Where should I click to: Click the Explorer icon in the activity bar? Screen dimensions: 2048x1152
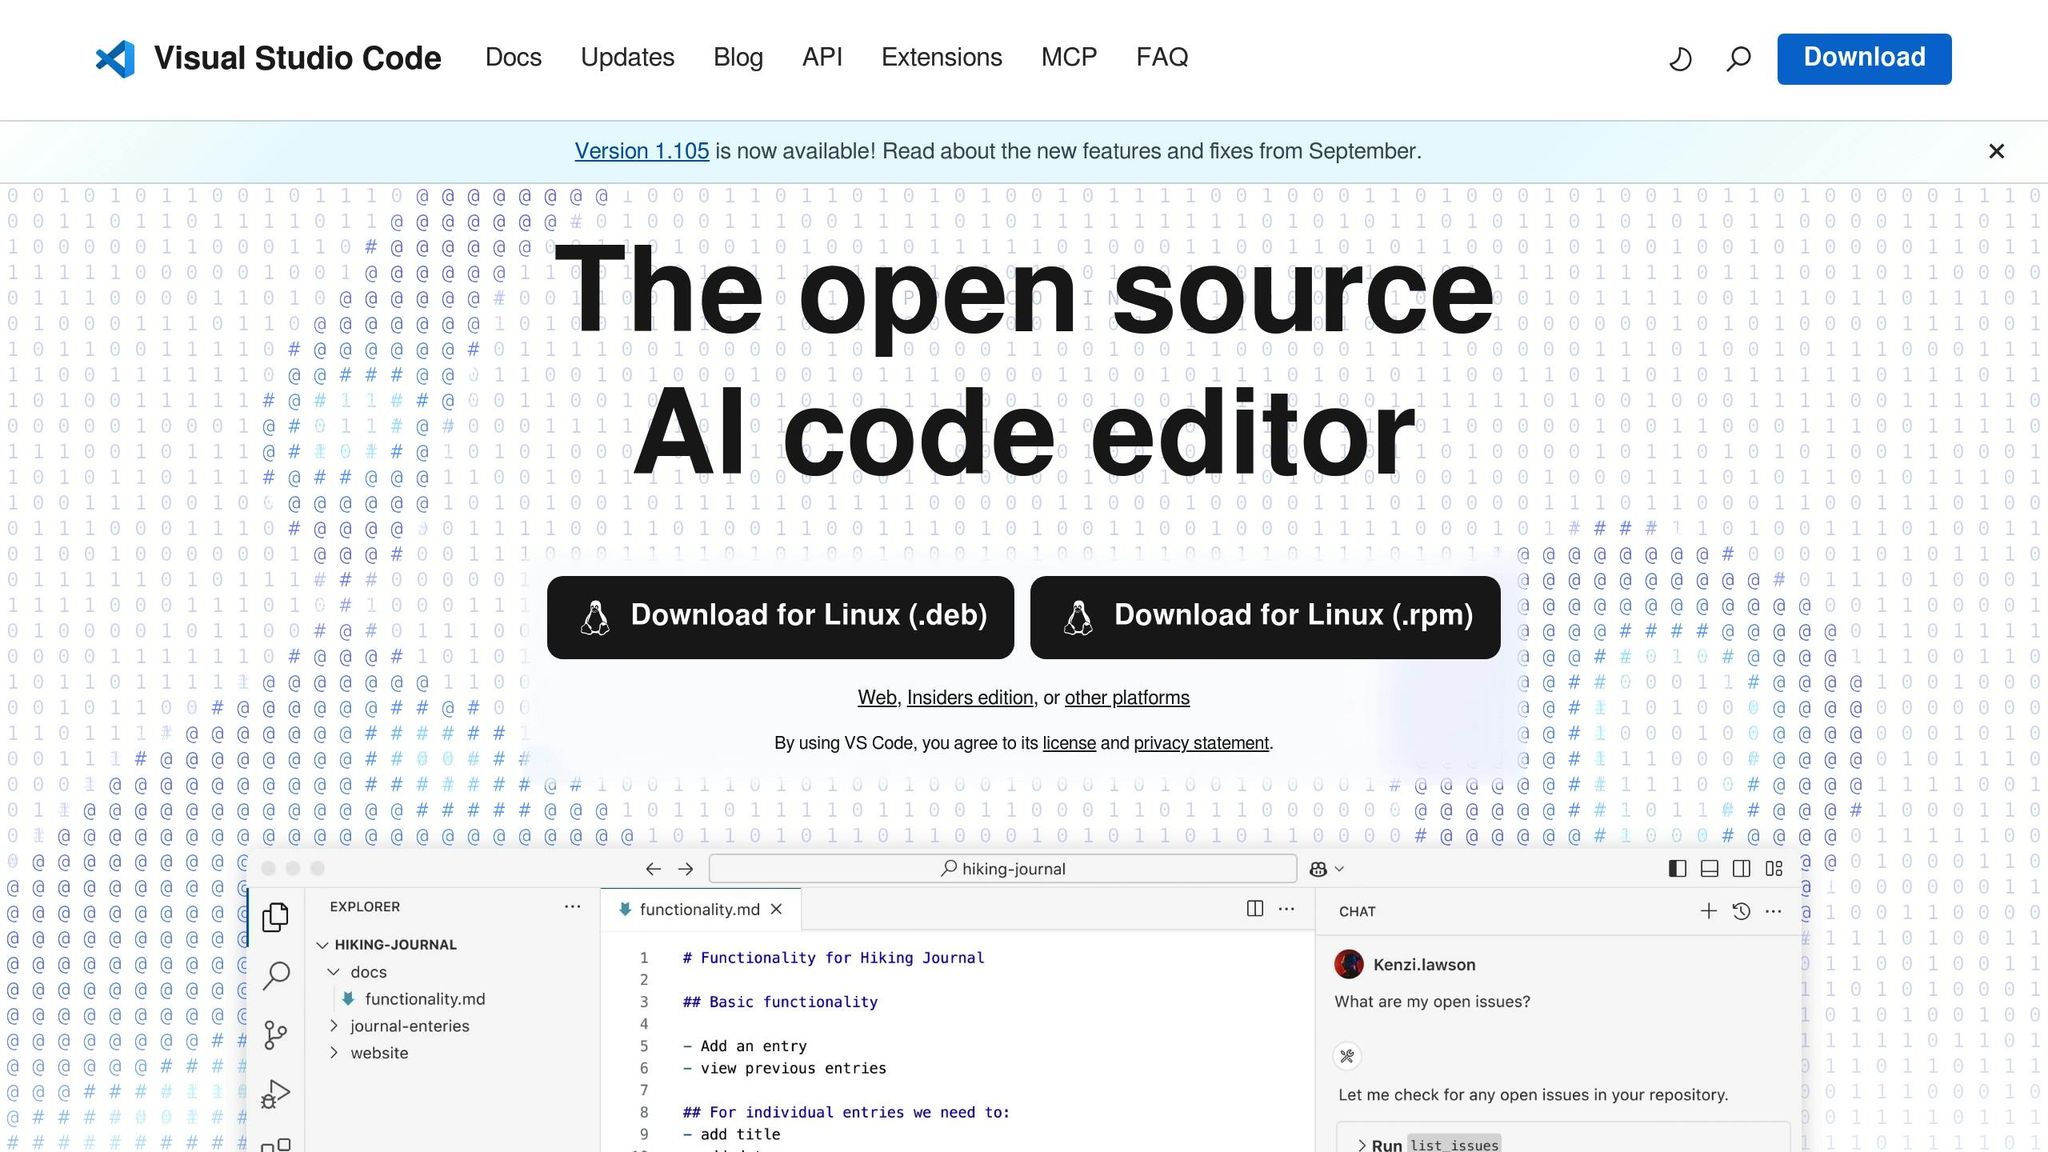(x=276, y=916)
